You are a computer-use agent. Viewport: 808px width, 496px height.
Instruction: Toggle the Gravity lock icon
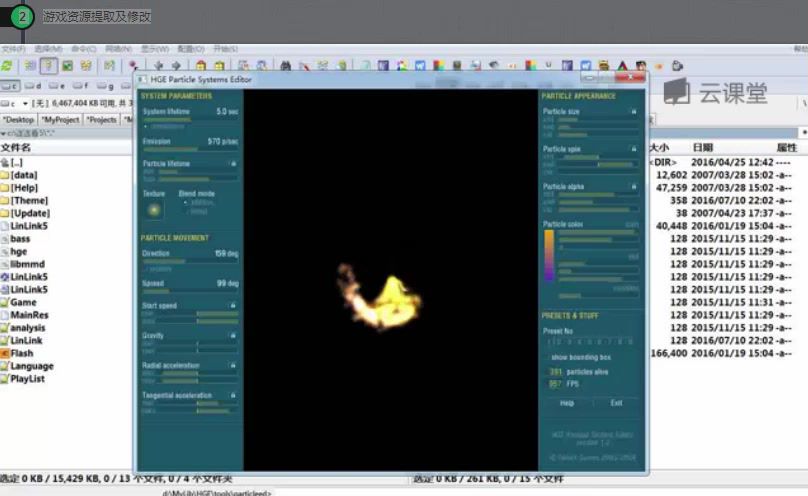(233, 335)
